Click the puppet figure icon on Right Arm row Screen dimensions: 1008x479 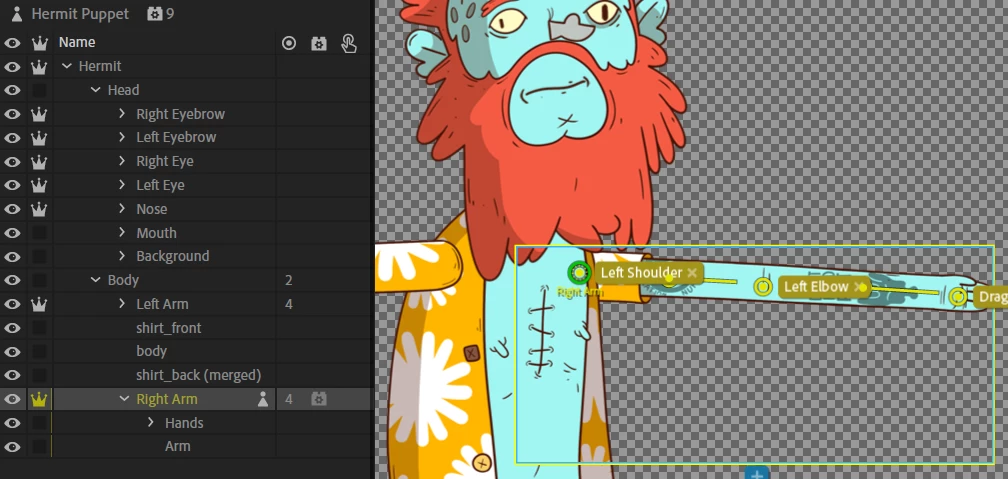tap(262, 399)
